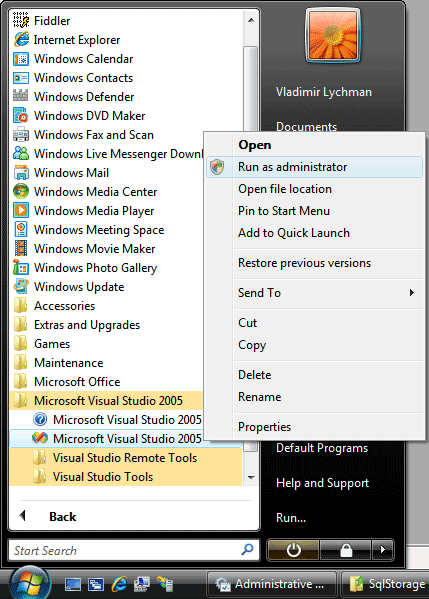Click the shield icon beside Run as administrator
Image resolution: width=429 pixels, height=599 pixels.
pos(217,167)
